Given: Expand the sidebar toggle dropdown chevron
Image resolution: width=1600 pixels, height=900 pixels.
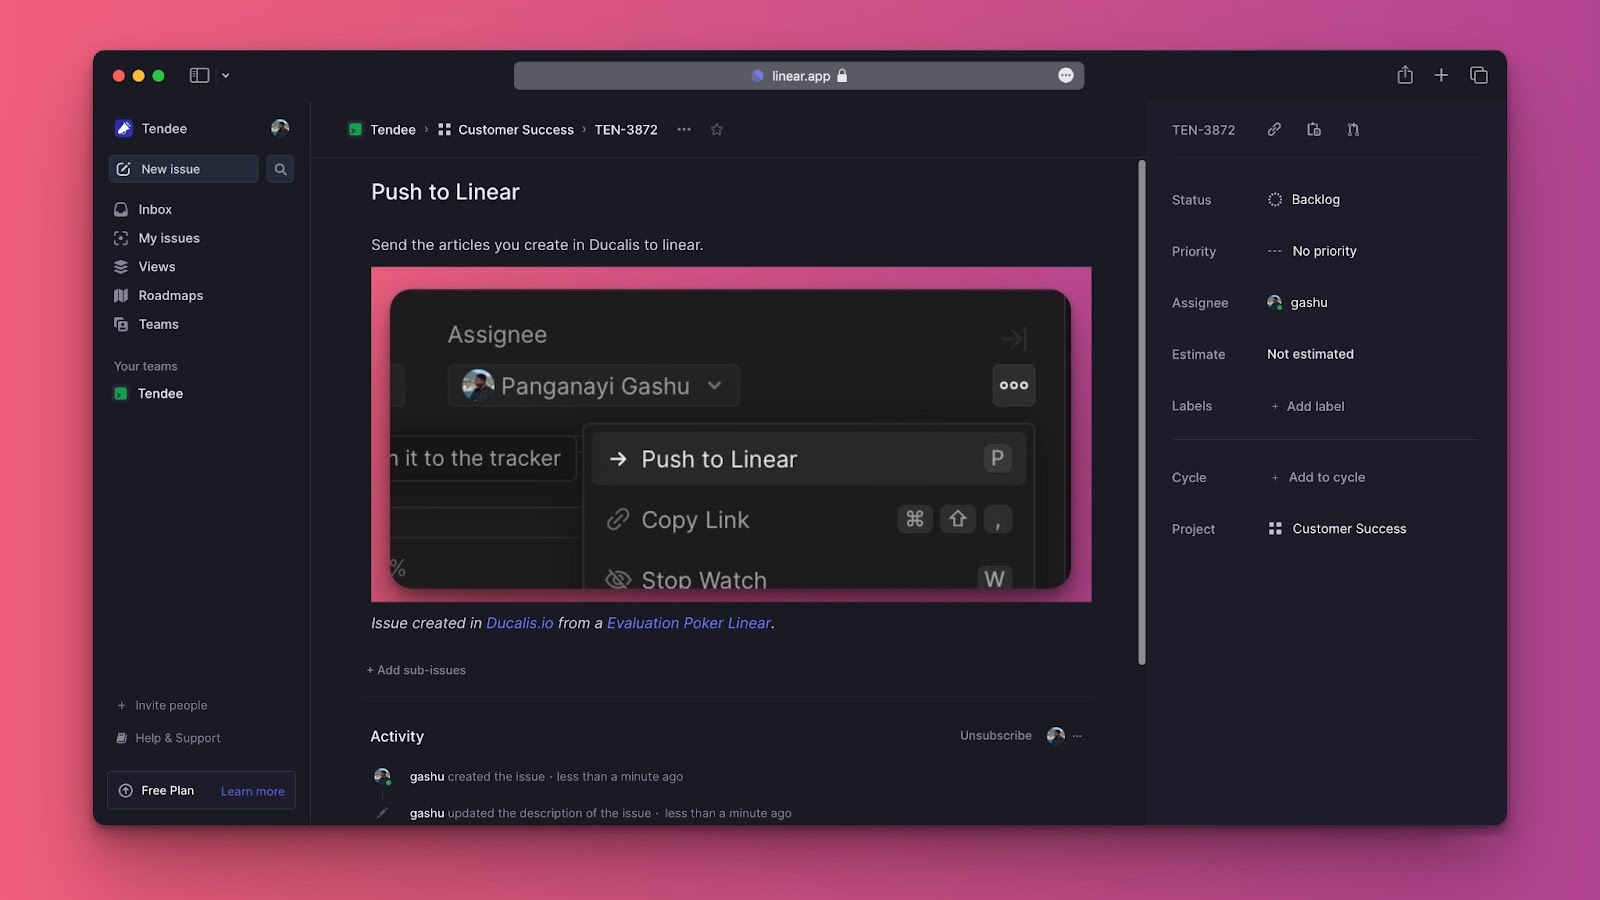Looking at the screenshot, I should pyautogui.click(x=226, y=75).
